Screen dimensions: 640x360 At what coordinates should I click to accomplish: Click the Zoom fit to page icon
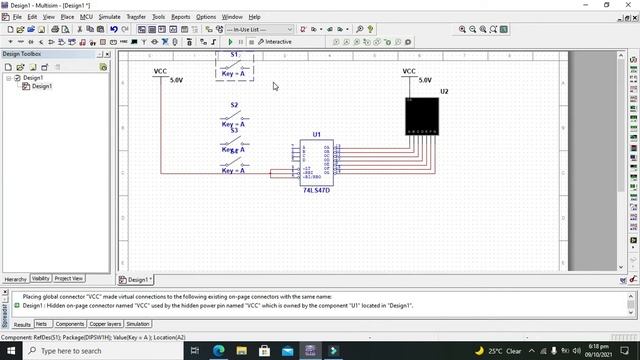pos(493,29)
